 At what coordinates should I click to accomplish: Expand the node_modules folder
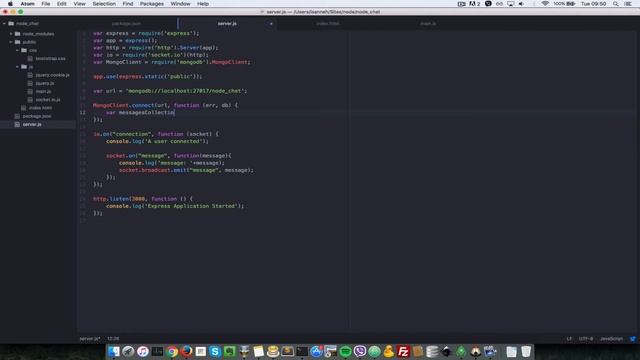pos(11,34)
